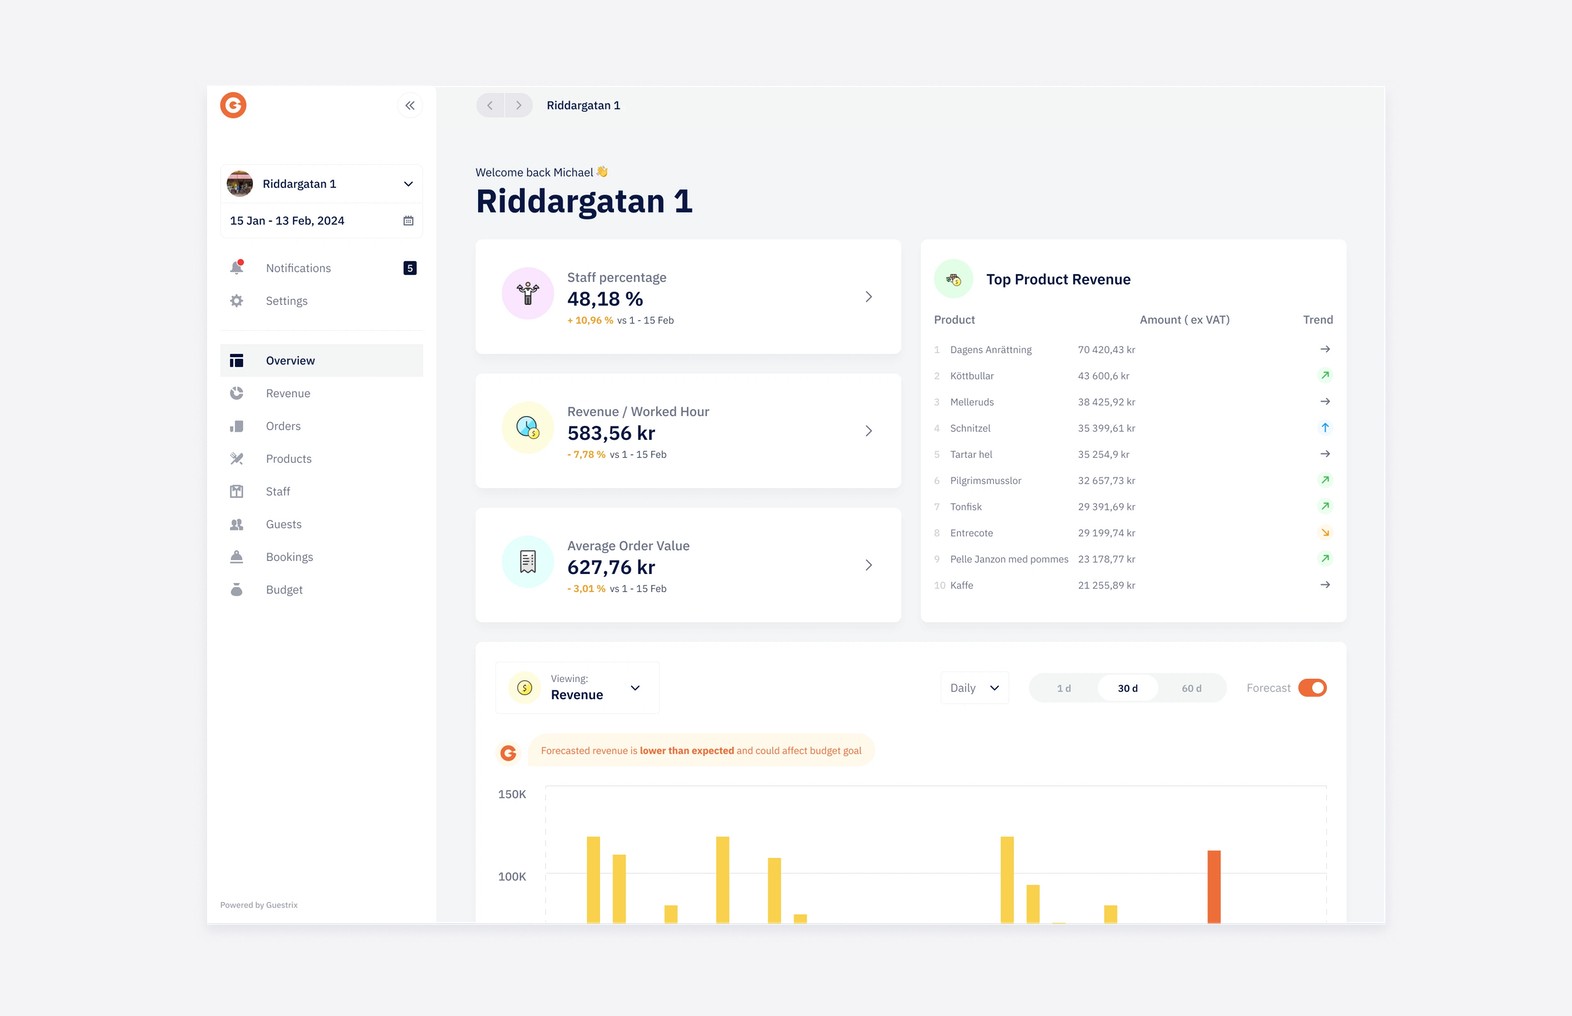Click the Melleruds product row
The height and width of the screenshot is (1016, 1572).
click(x=1133, y=402)
